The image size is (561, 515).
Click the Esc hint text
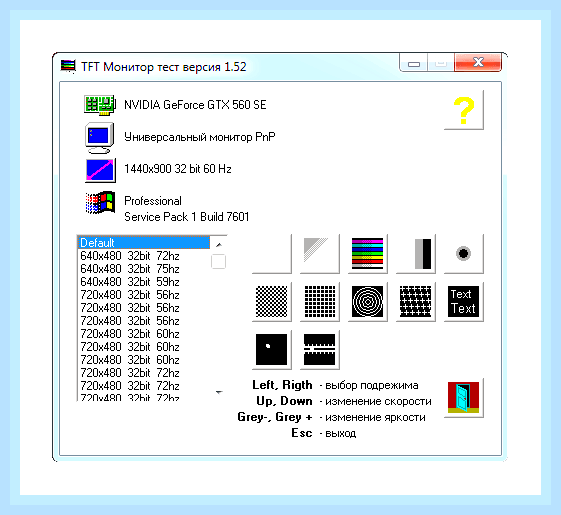click(x=302, y=433)
